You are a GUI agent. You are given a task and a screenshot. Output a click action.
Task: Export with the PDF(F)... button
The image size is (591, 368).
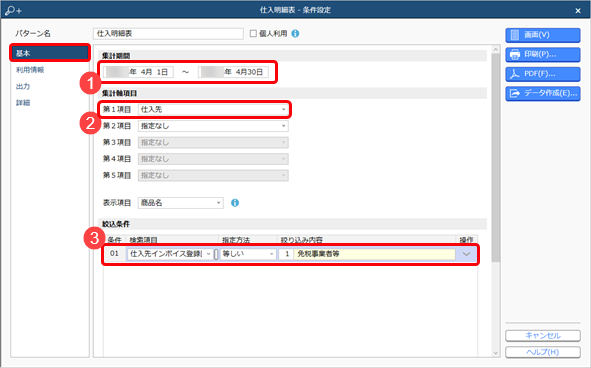[x=543, y=74]
